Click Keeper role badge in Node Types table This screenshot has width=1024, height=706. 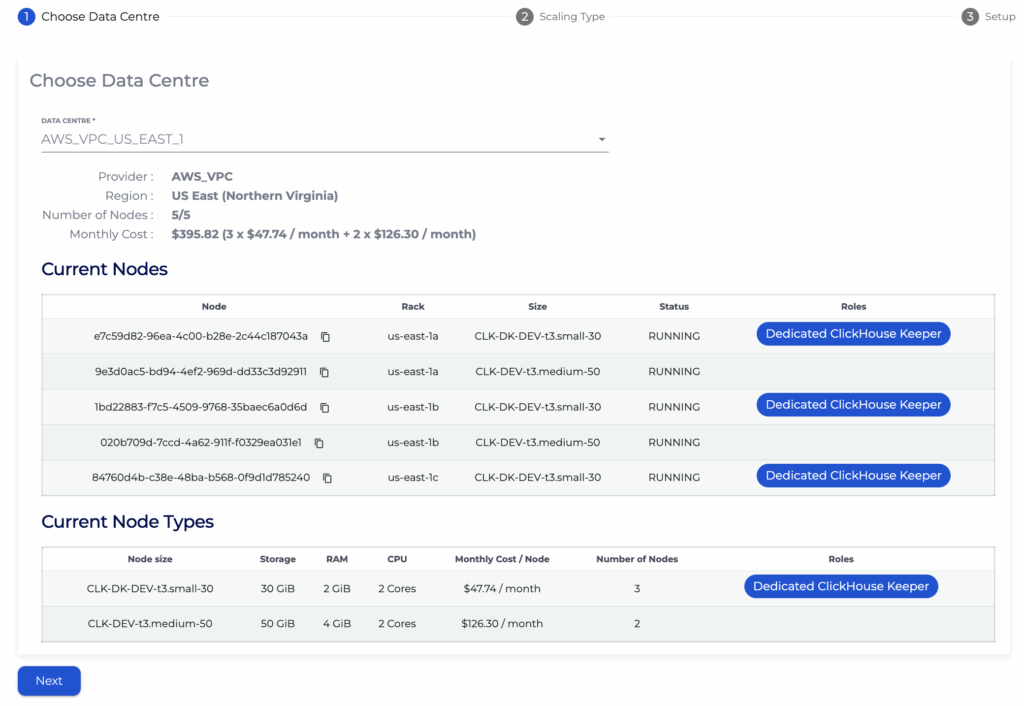840,586
